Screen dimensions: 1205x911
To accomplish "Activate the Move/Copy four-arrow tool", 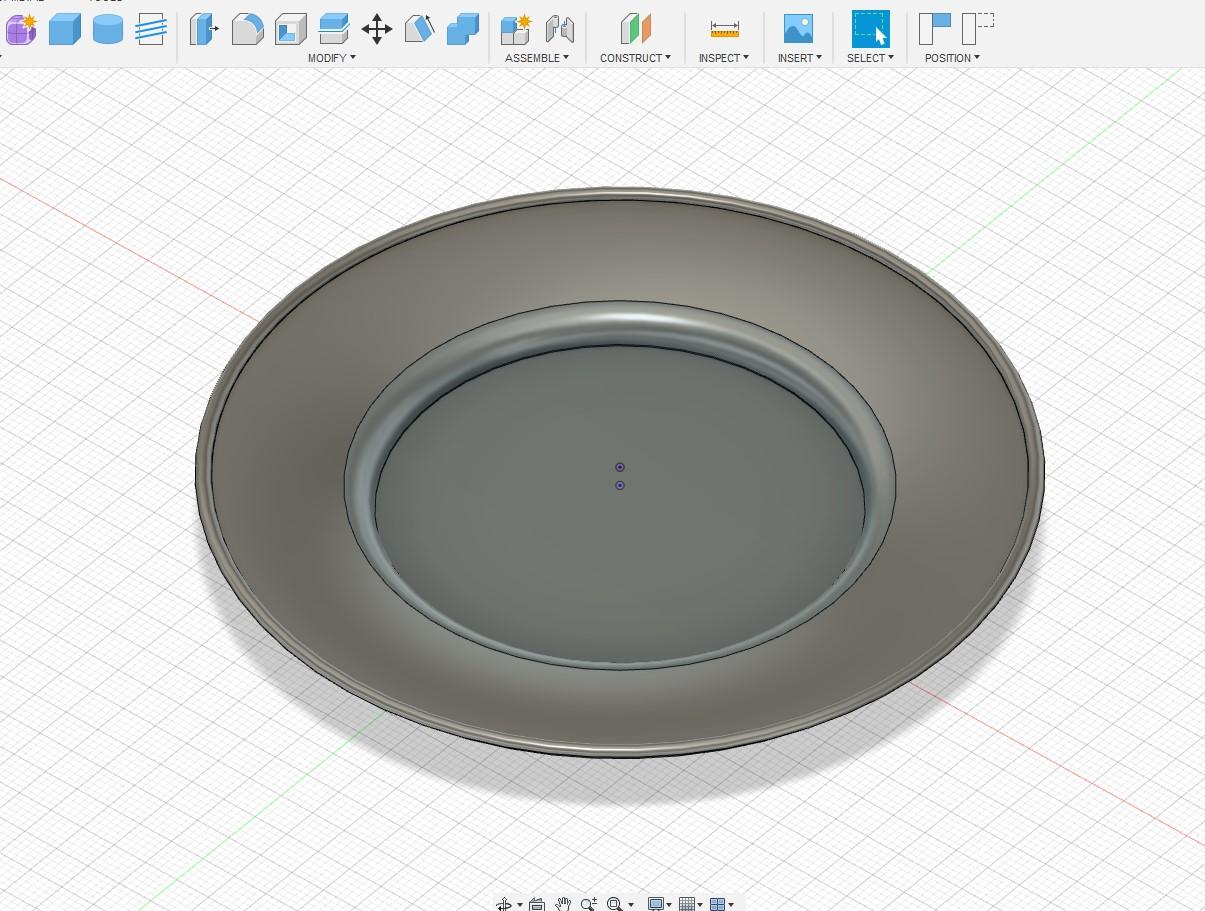I will tap(376, 29).
